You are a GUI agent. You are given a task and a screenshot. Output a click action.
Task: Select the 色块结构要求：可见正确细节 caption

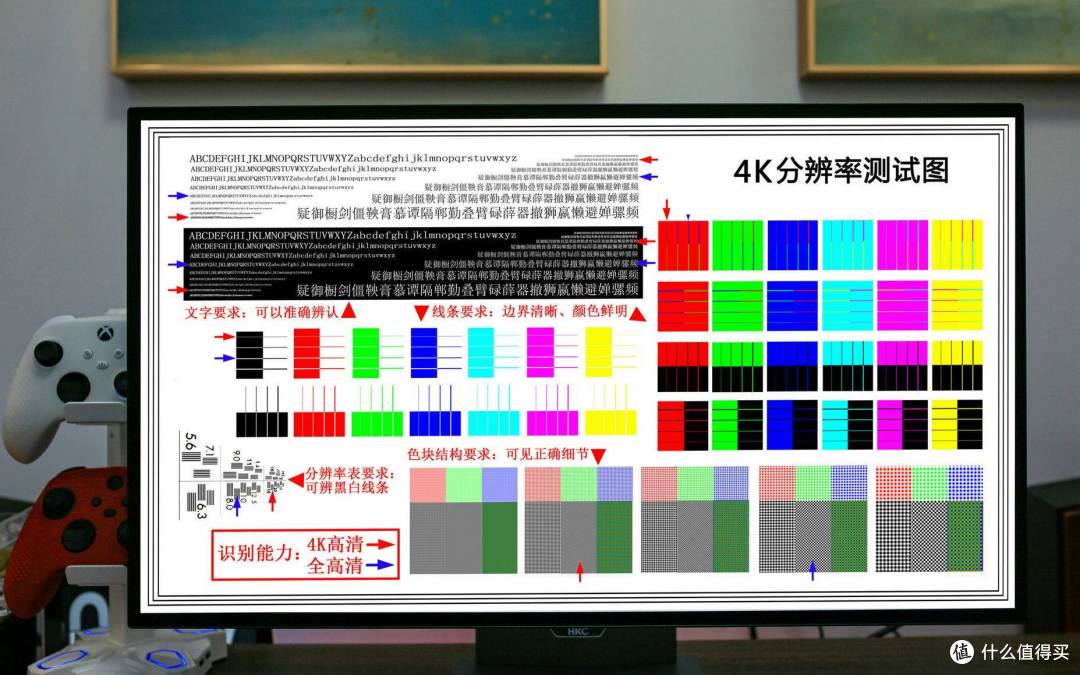[498, 455]
